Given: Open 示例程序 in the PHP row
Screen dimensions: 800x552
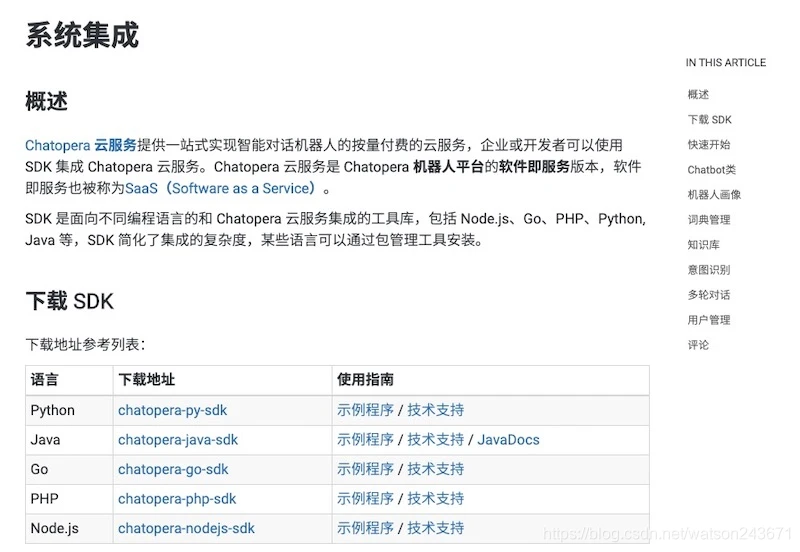Looking at the screenshot, I should point(365,499).
